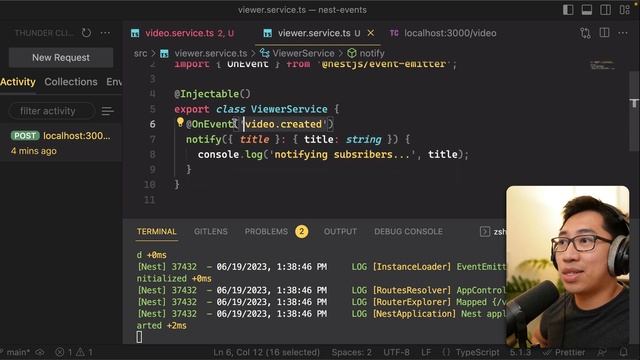
Task: Click the lightbulb quick fix icon
Action: pos(180,122)
